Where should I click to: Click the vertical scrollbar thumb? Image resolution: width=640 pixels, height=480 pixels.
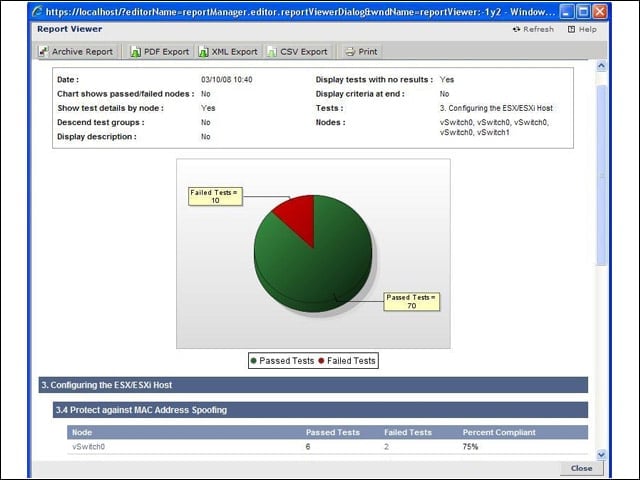tap(601, 176)
